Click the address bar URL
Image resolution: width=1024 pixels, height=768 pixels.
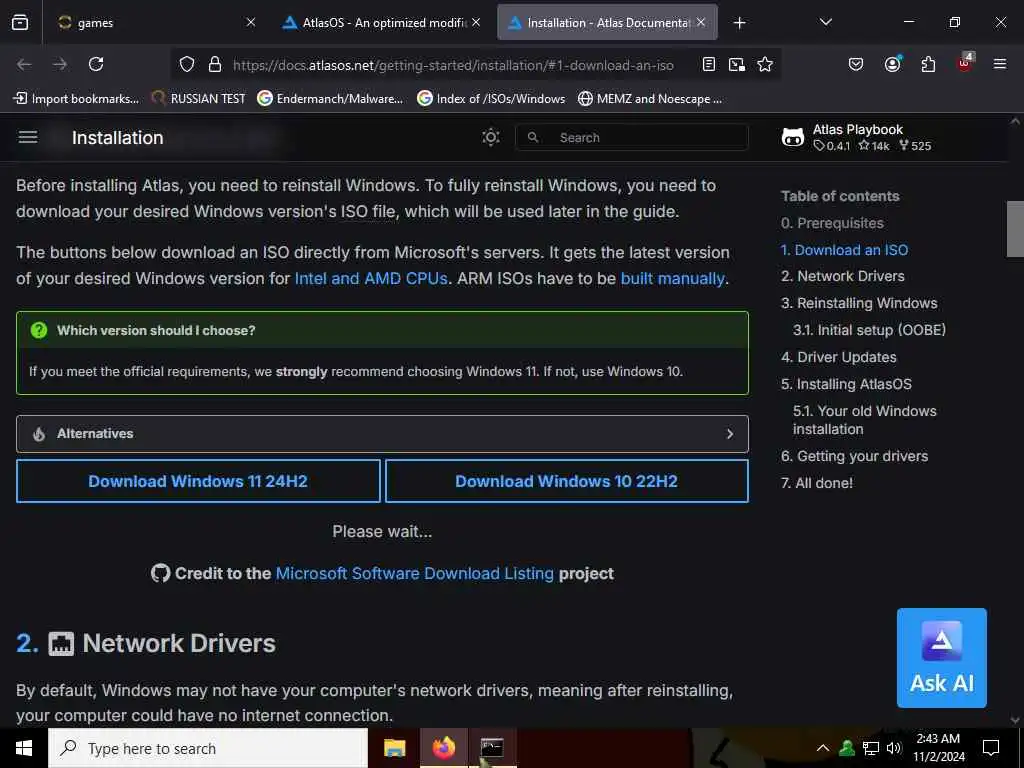pyautogui.click(x=453, y=65)
